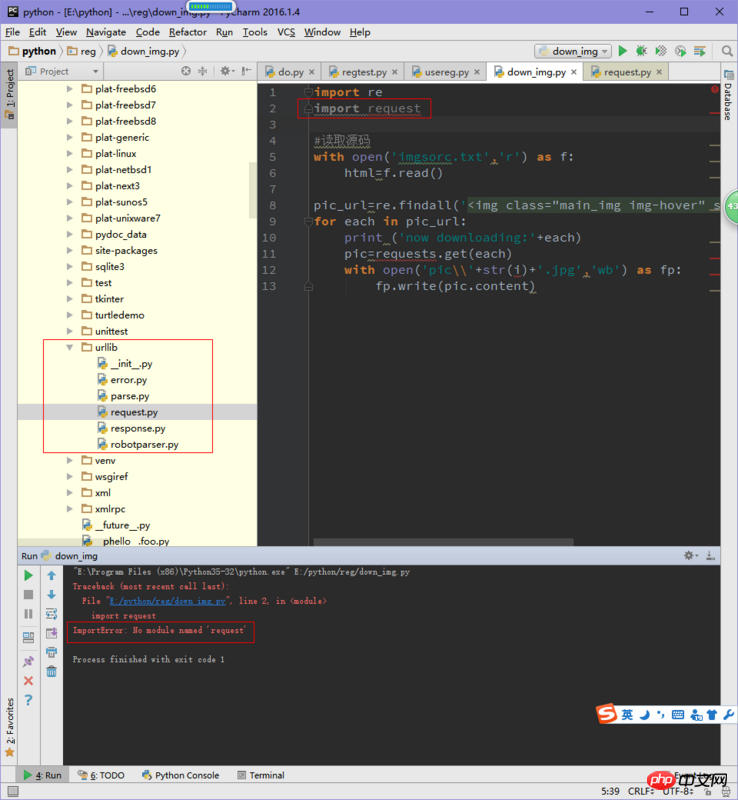This screenshot has width=738, height=800.
Task: Open the Refactor menu
Action: tap(188, 32)
